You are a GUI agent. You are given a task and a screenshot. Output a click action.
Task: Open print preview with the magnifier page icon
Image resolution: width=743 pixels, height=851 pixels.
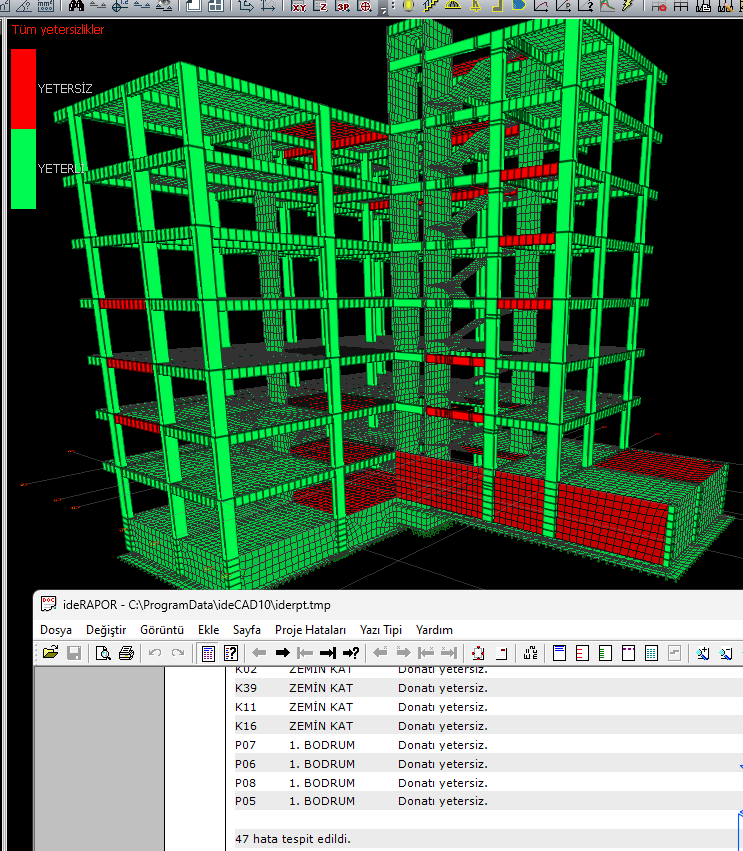point(103,653)
